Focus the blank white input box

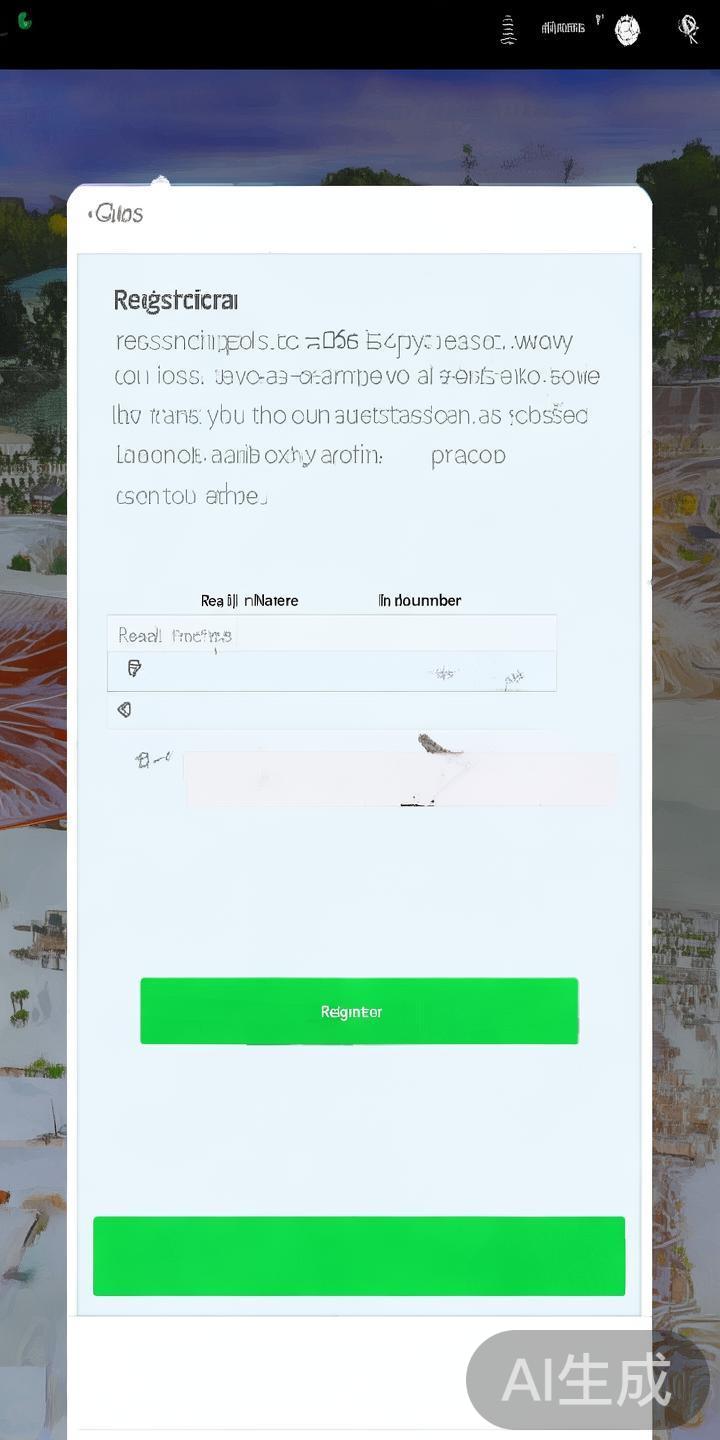400,779
